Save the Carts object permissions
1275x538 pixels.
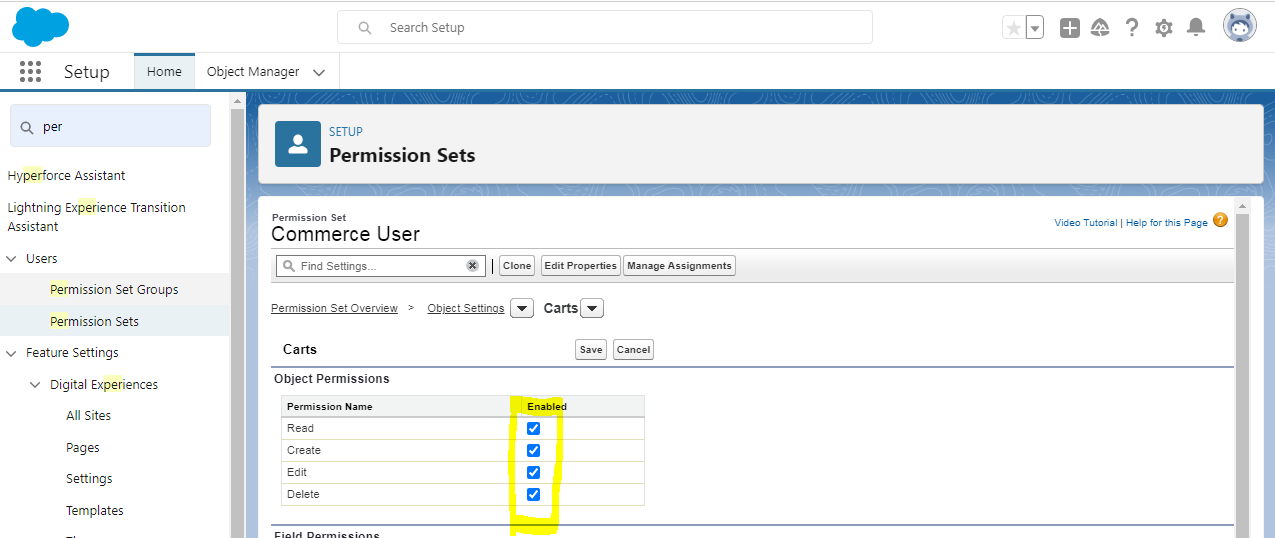click(x=591, y=350)
